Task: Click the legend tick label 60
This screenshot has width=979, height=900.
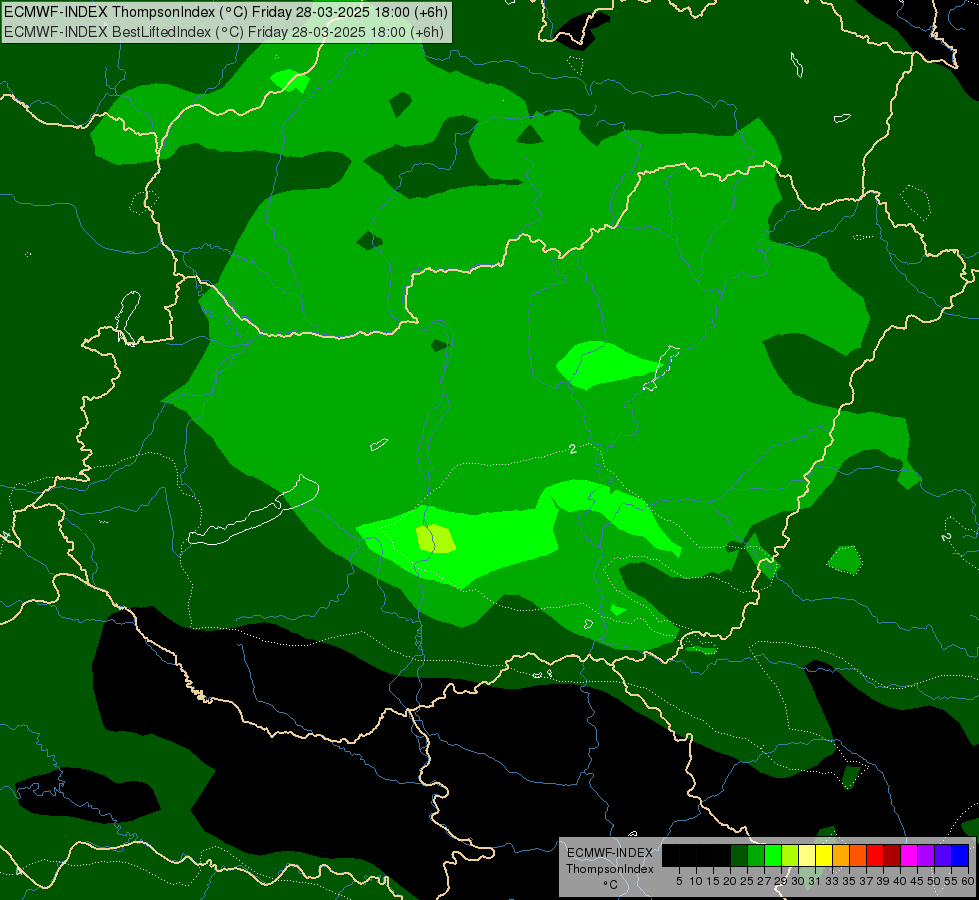Action: pyautogui.click(x=968, y=881)
